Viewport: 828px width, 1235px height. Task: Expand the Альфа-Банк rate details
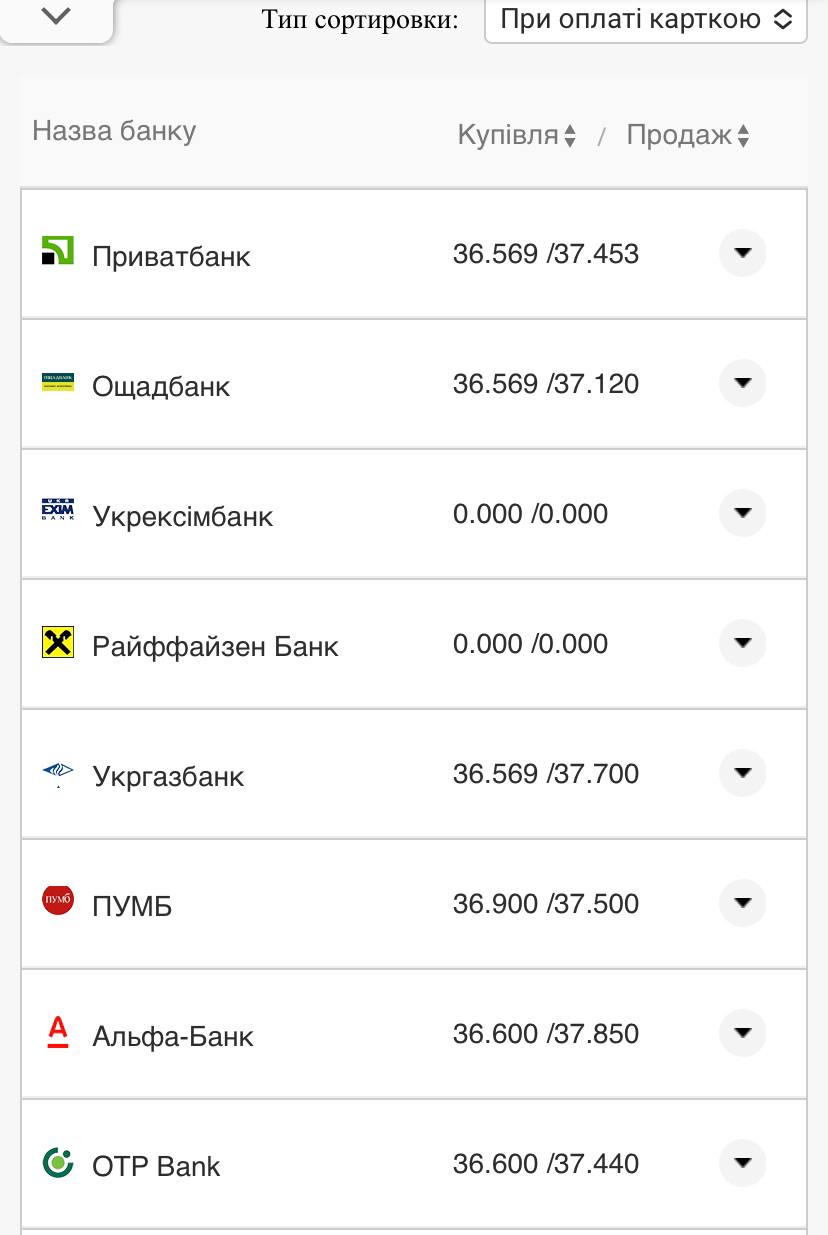coord(742,1034)
